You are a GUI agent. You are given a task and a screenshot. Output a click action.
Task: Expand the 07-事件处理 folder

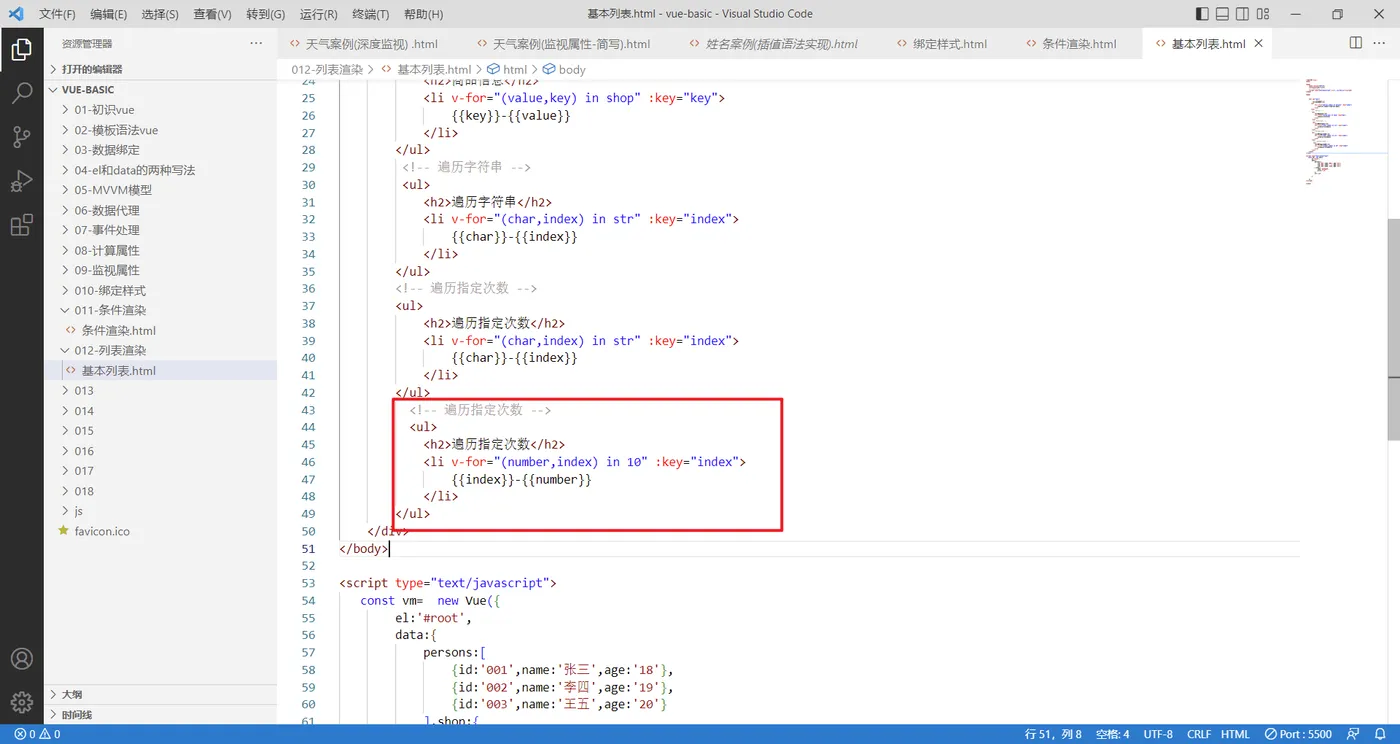160,230
